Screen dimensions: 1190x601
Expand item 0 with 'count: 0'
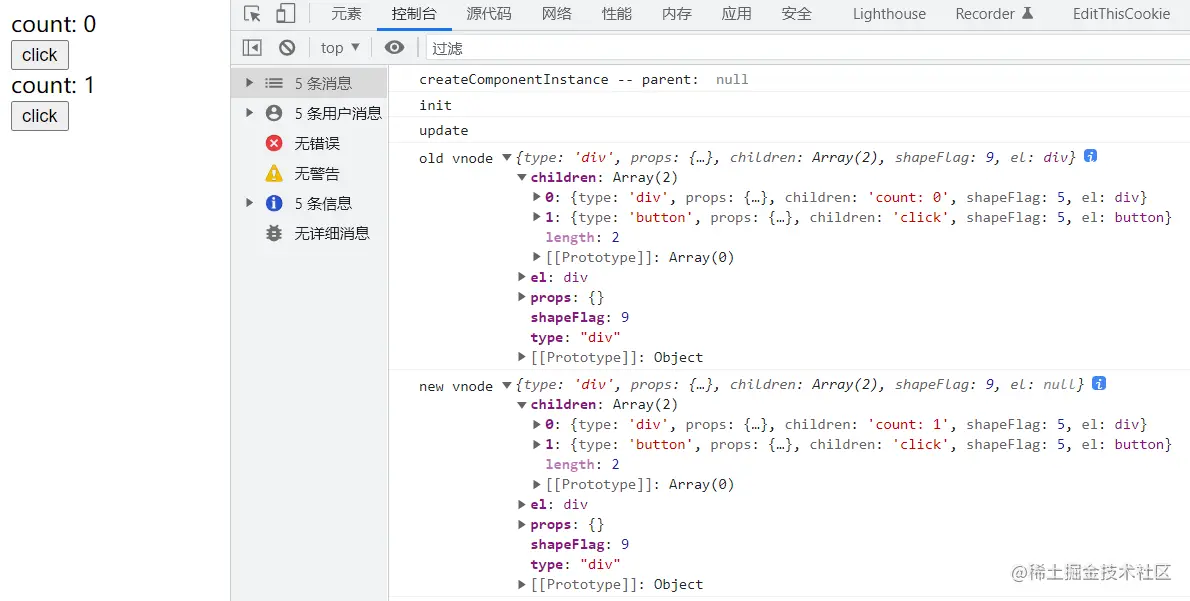[537, 197]
